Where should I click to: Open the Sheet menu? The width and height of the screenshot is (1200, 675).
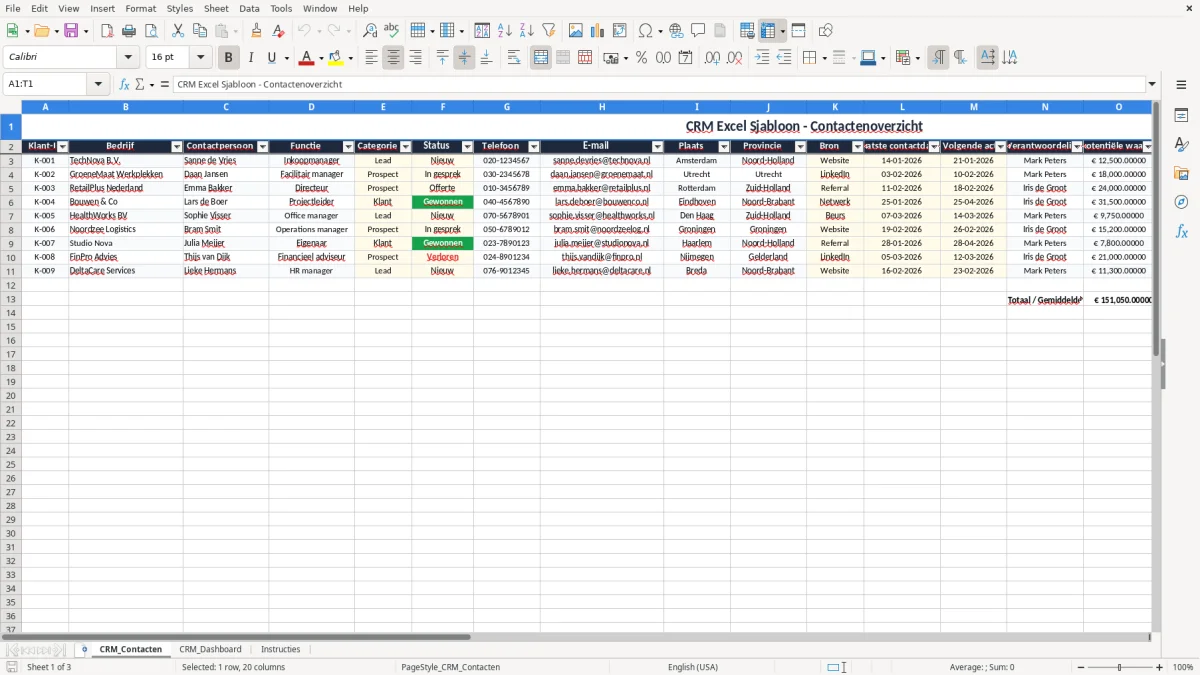click(216, 8)
